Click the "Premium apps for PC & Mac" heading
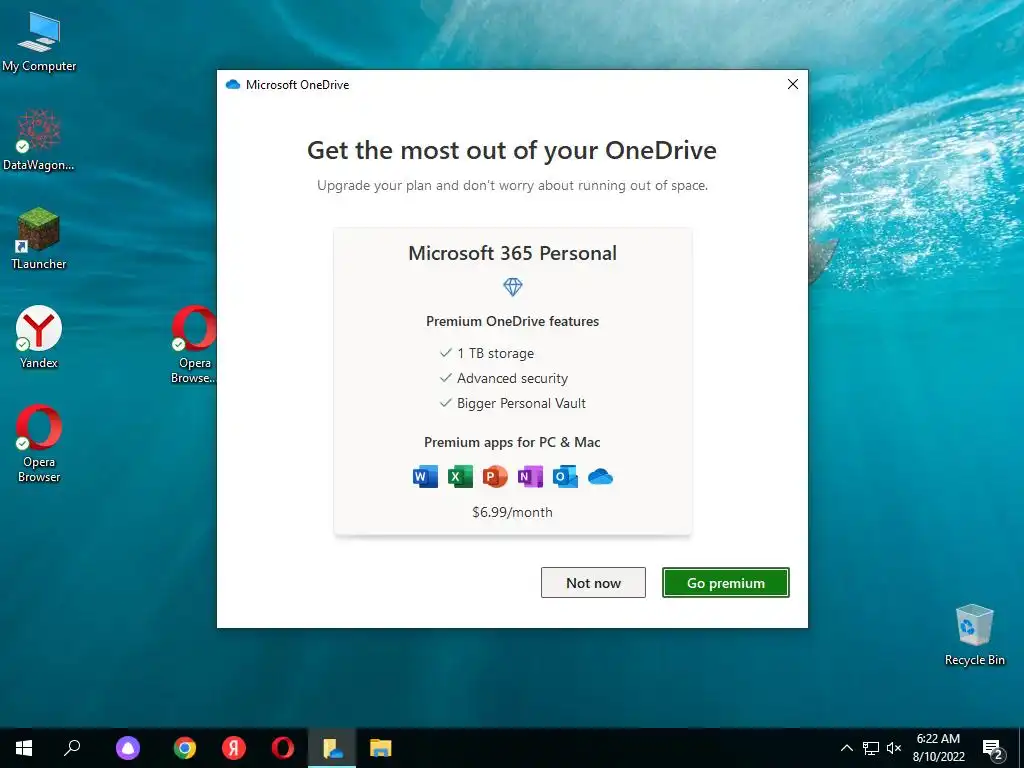This screenshot has width=1024, height=768. click(513, 442)
